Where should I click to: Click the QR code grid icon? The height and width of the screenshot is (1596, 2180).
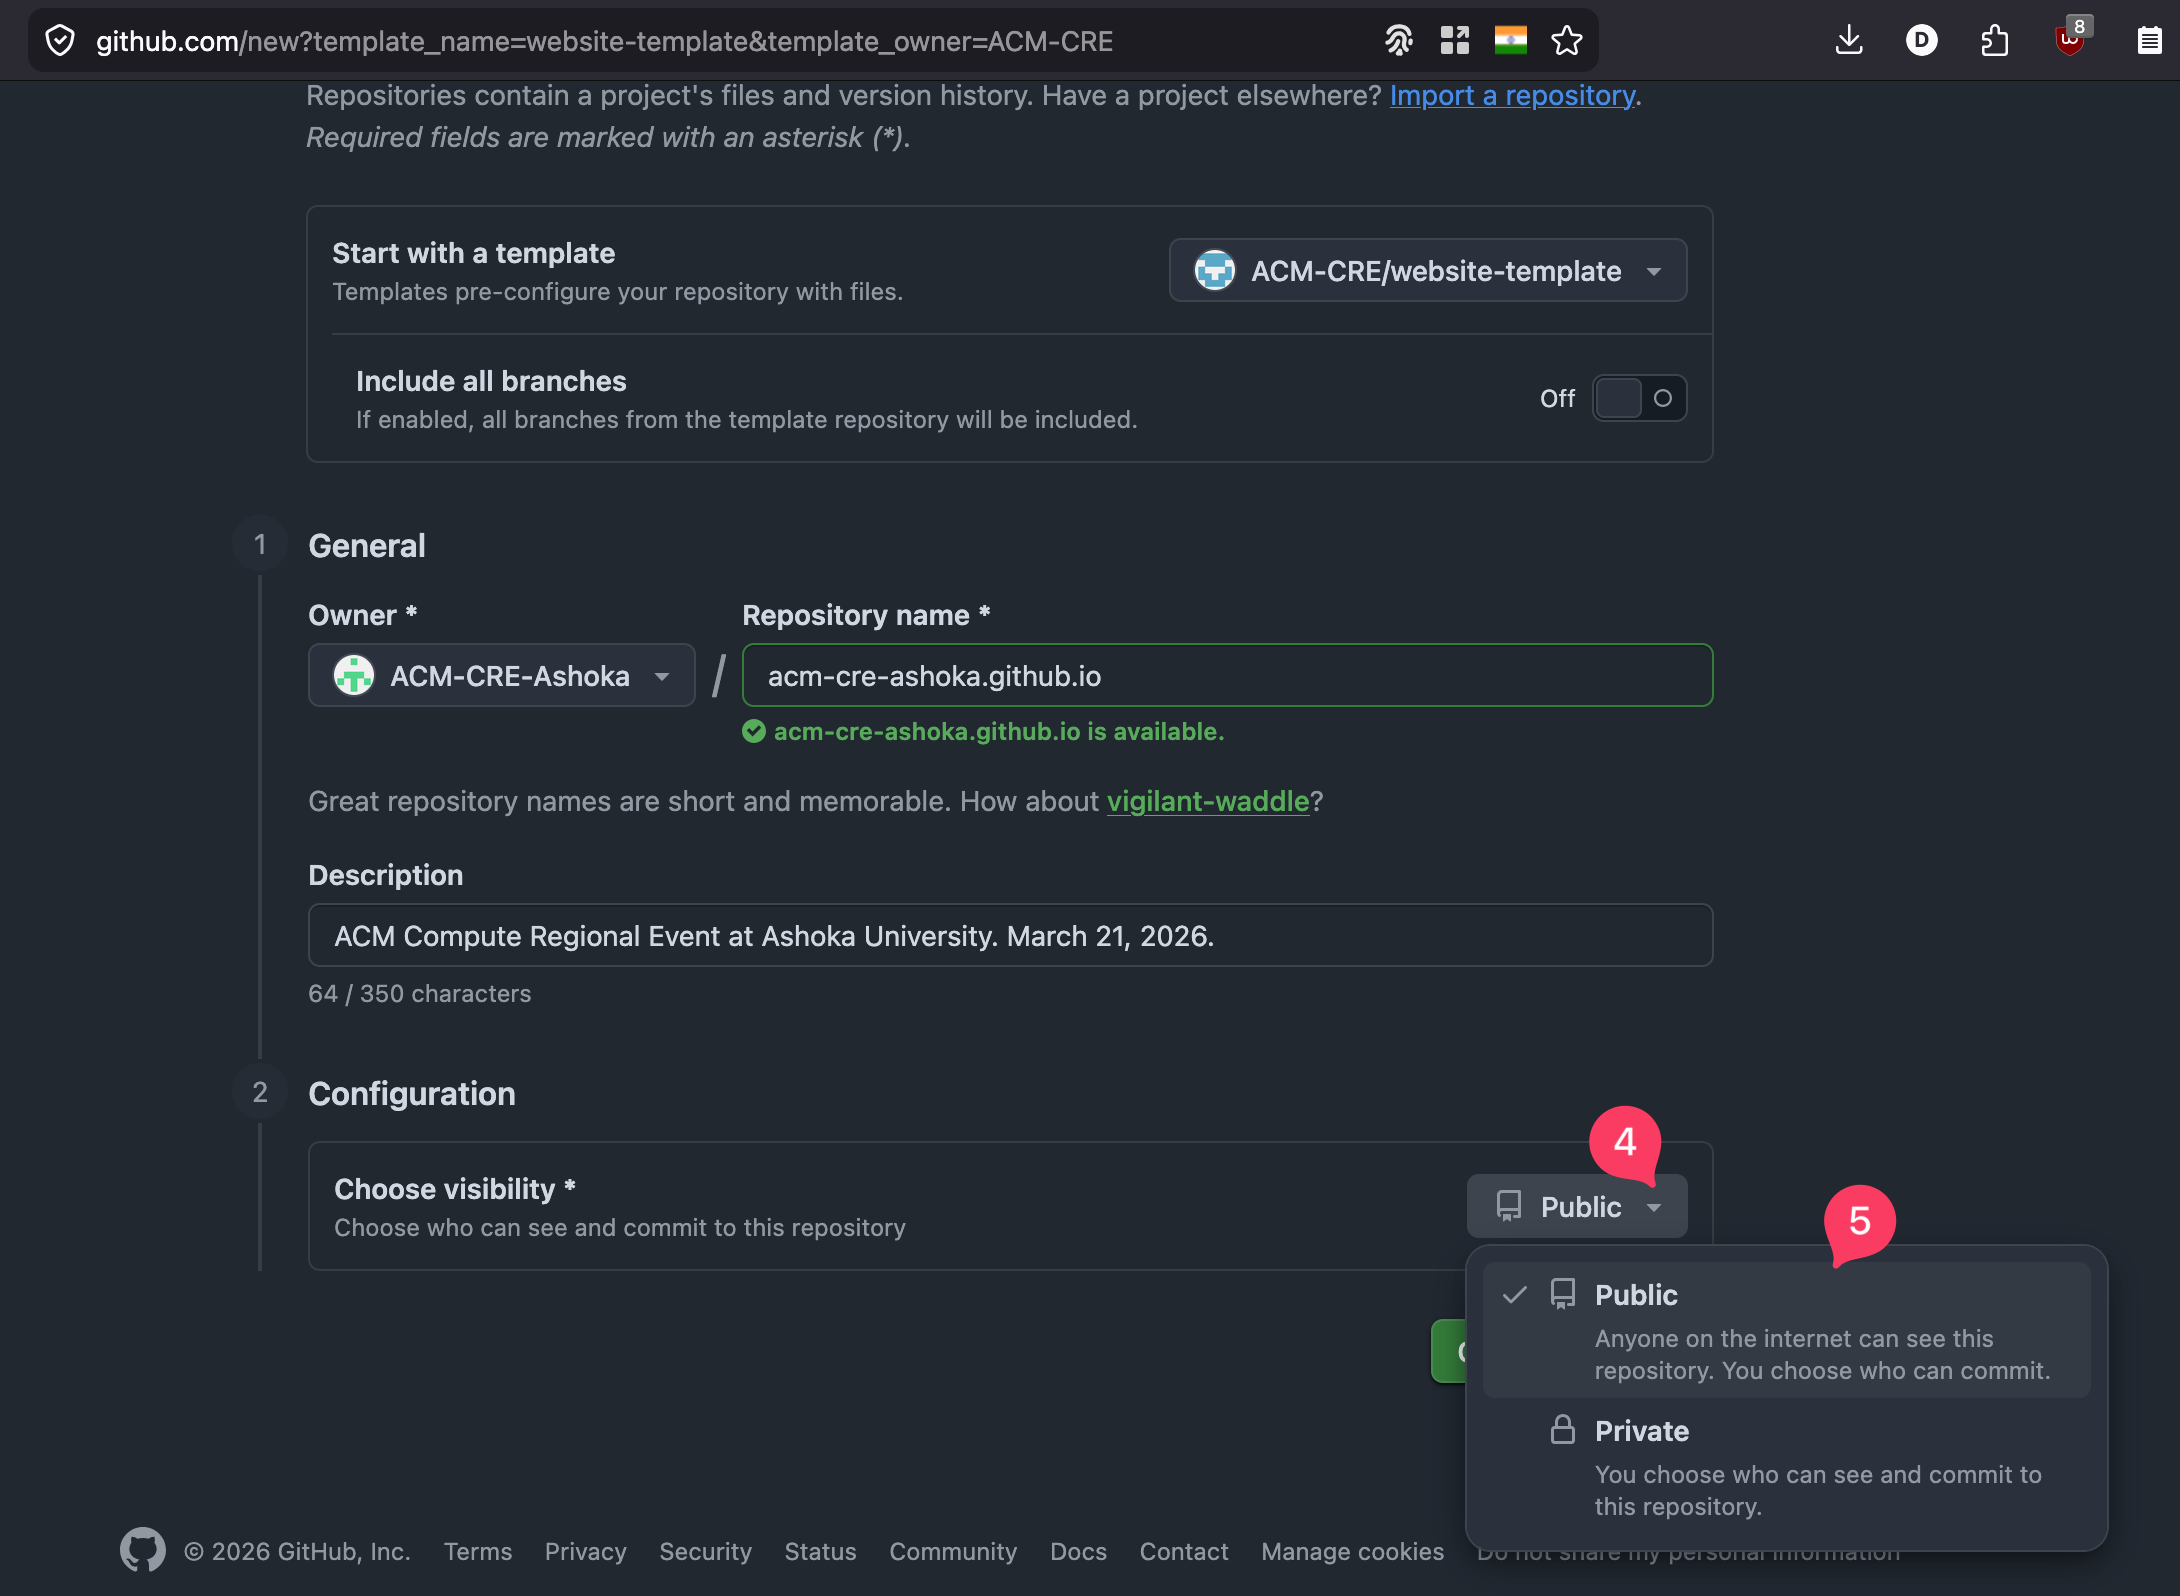coord(1454,41)
